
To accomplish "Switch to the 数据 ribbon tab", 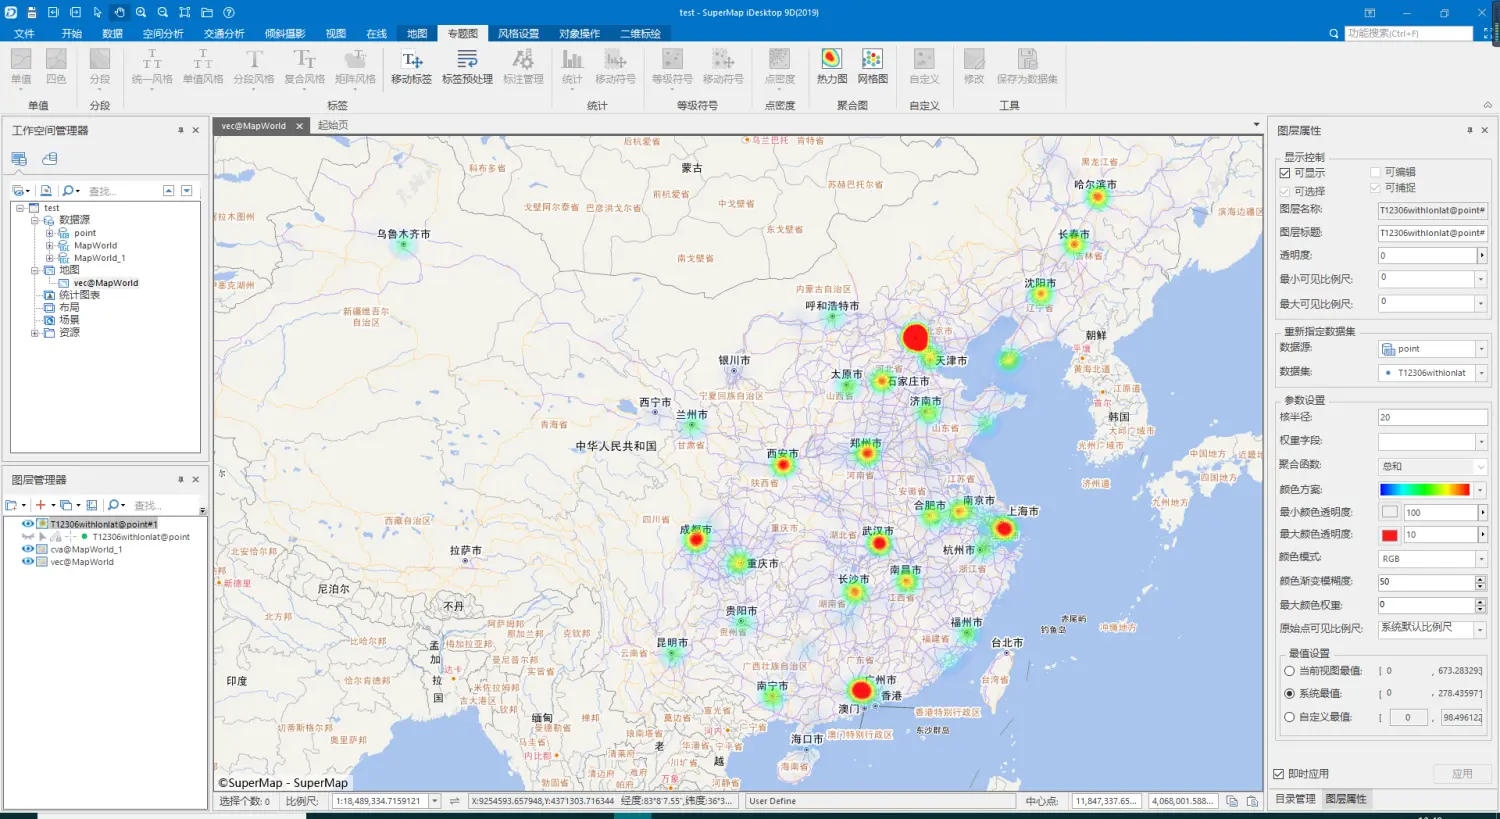I will coord(112,34).
